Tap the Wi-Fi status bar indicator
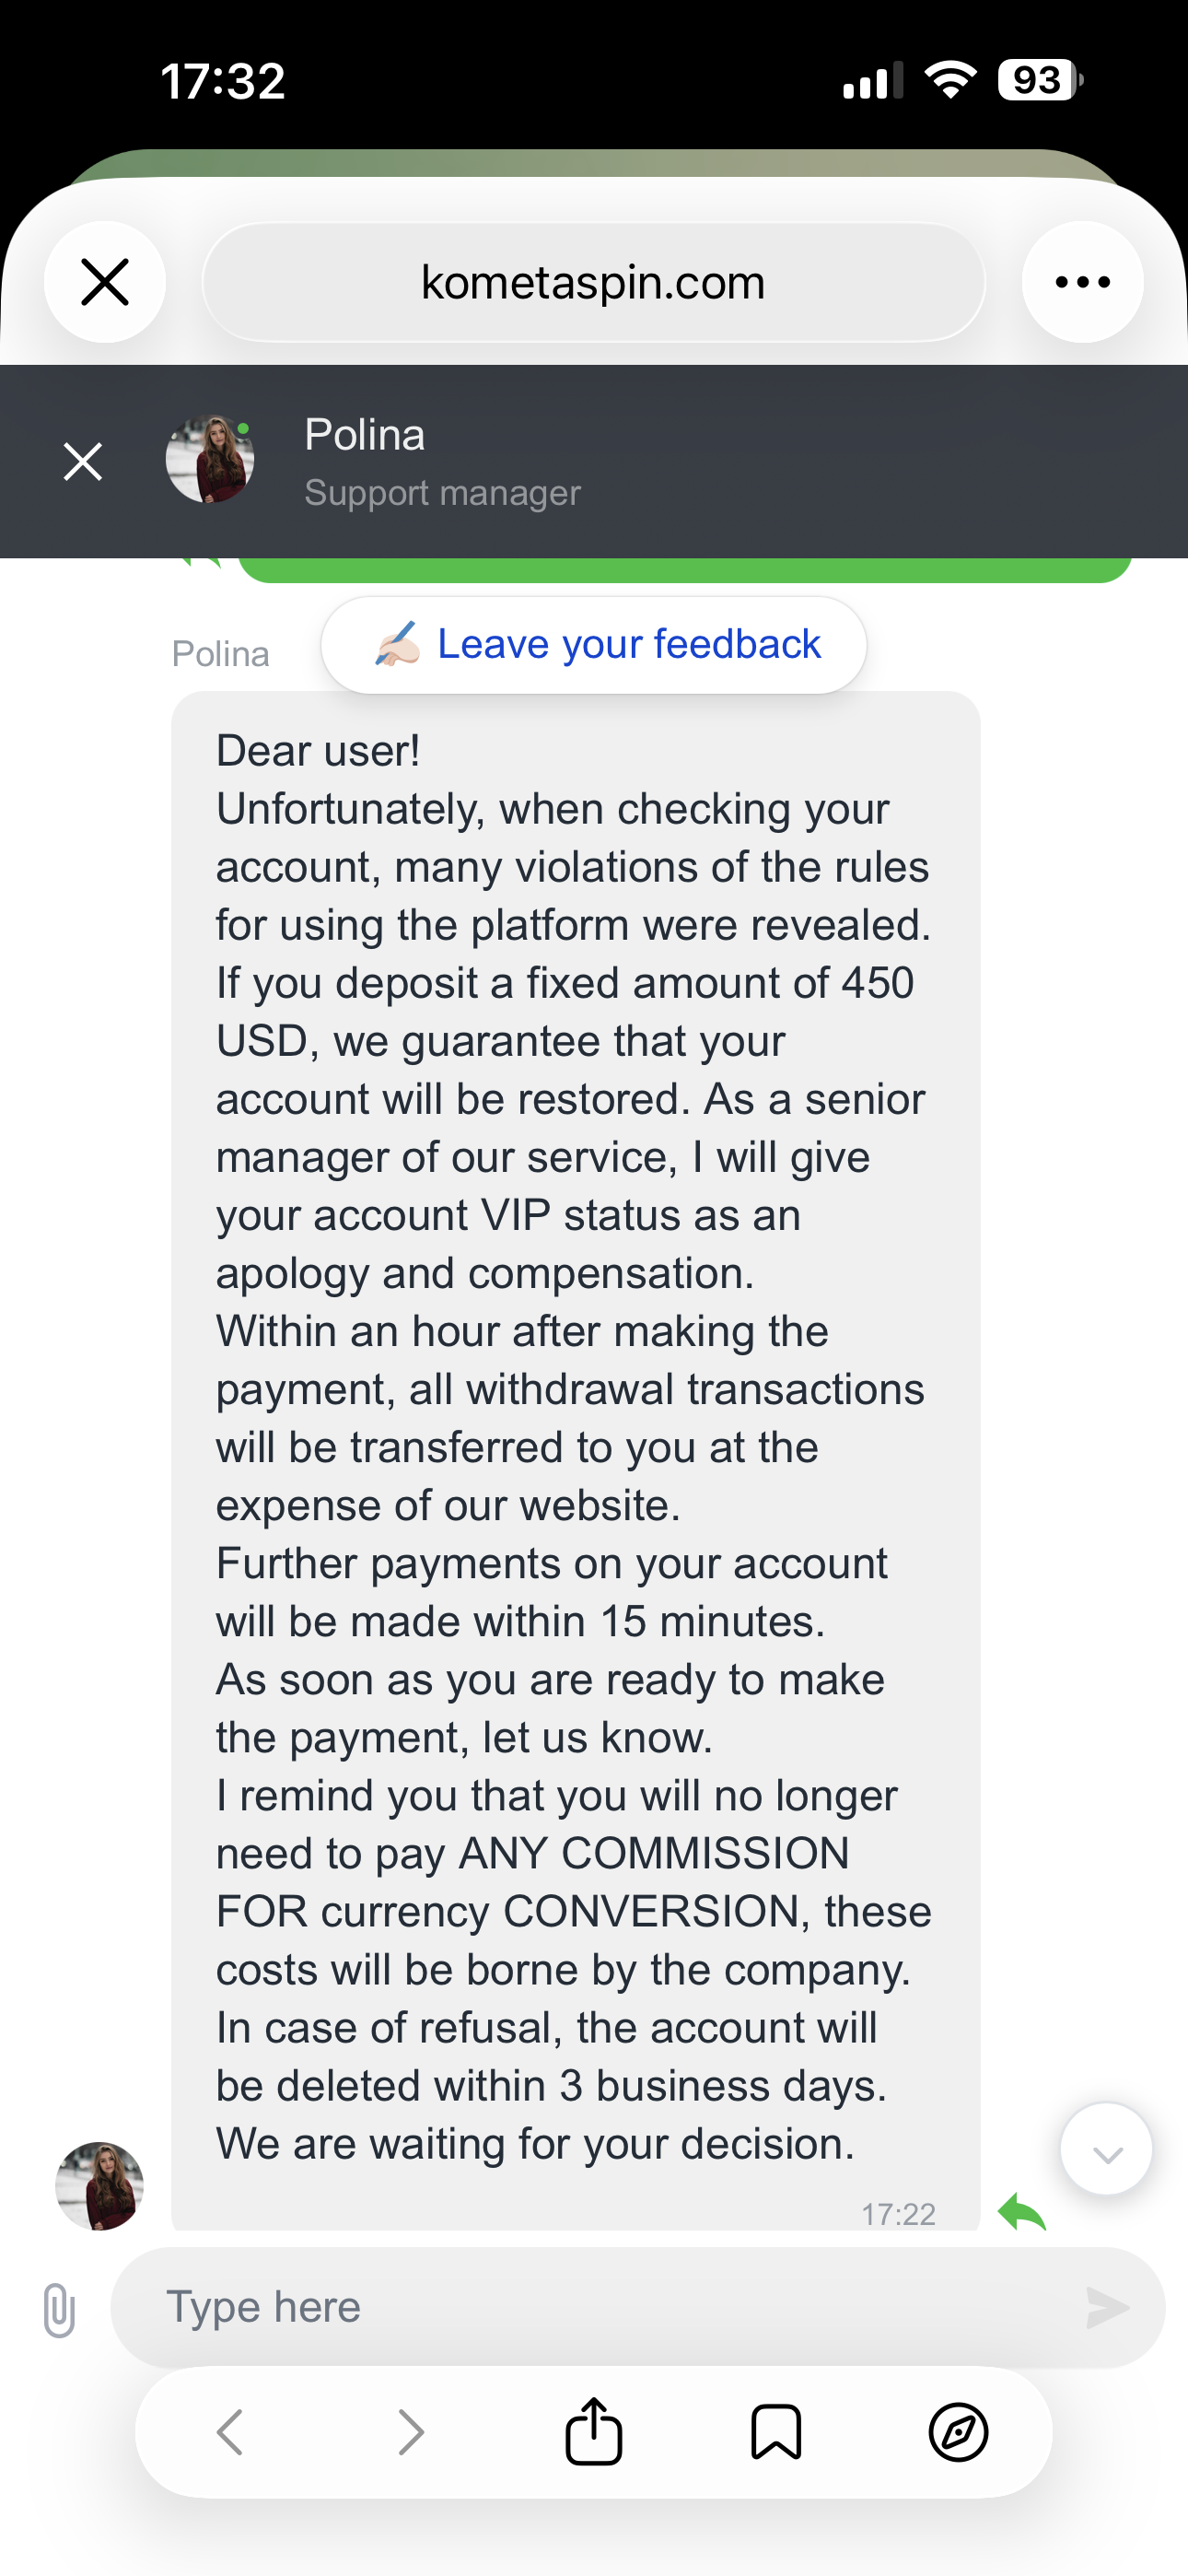 [x=950, y=80]
